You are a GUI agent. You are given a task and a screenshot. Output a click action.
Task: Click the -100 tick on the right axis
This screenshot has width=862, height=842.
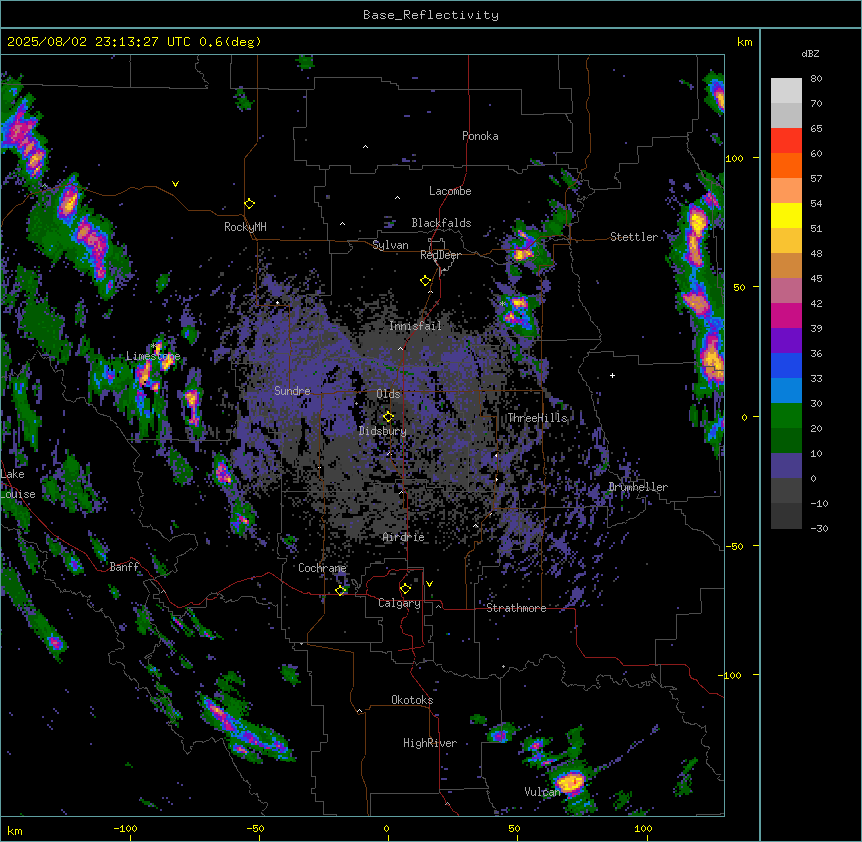pos(731,675)
